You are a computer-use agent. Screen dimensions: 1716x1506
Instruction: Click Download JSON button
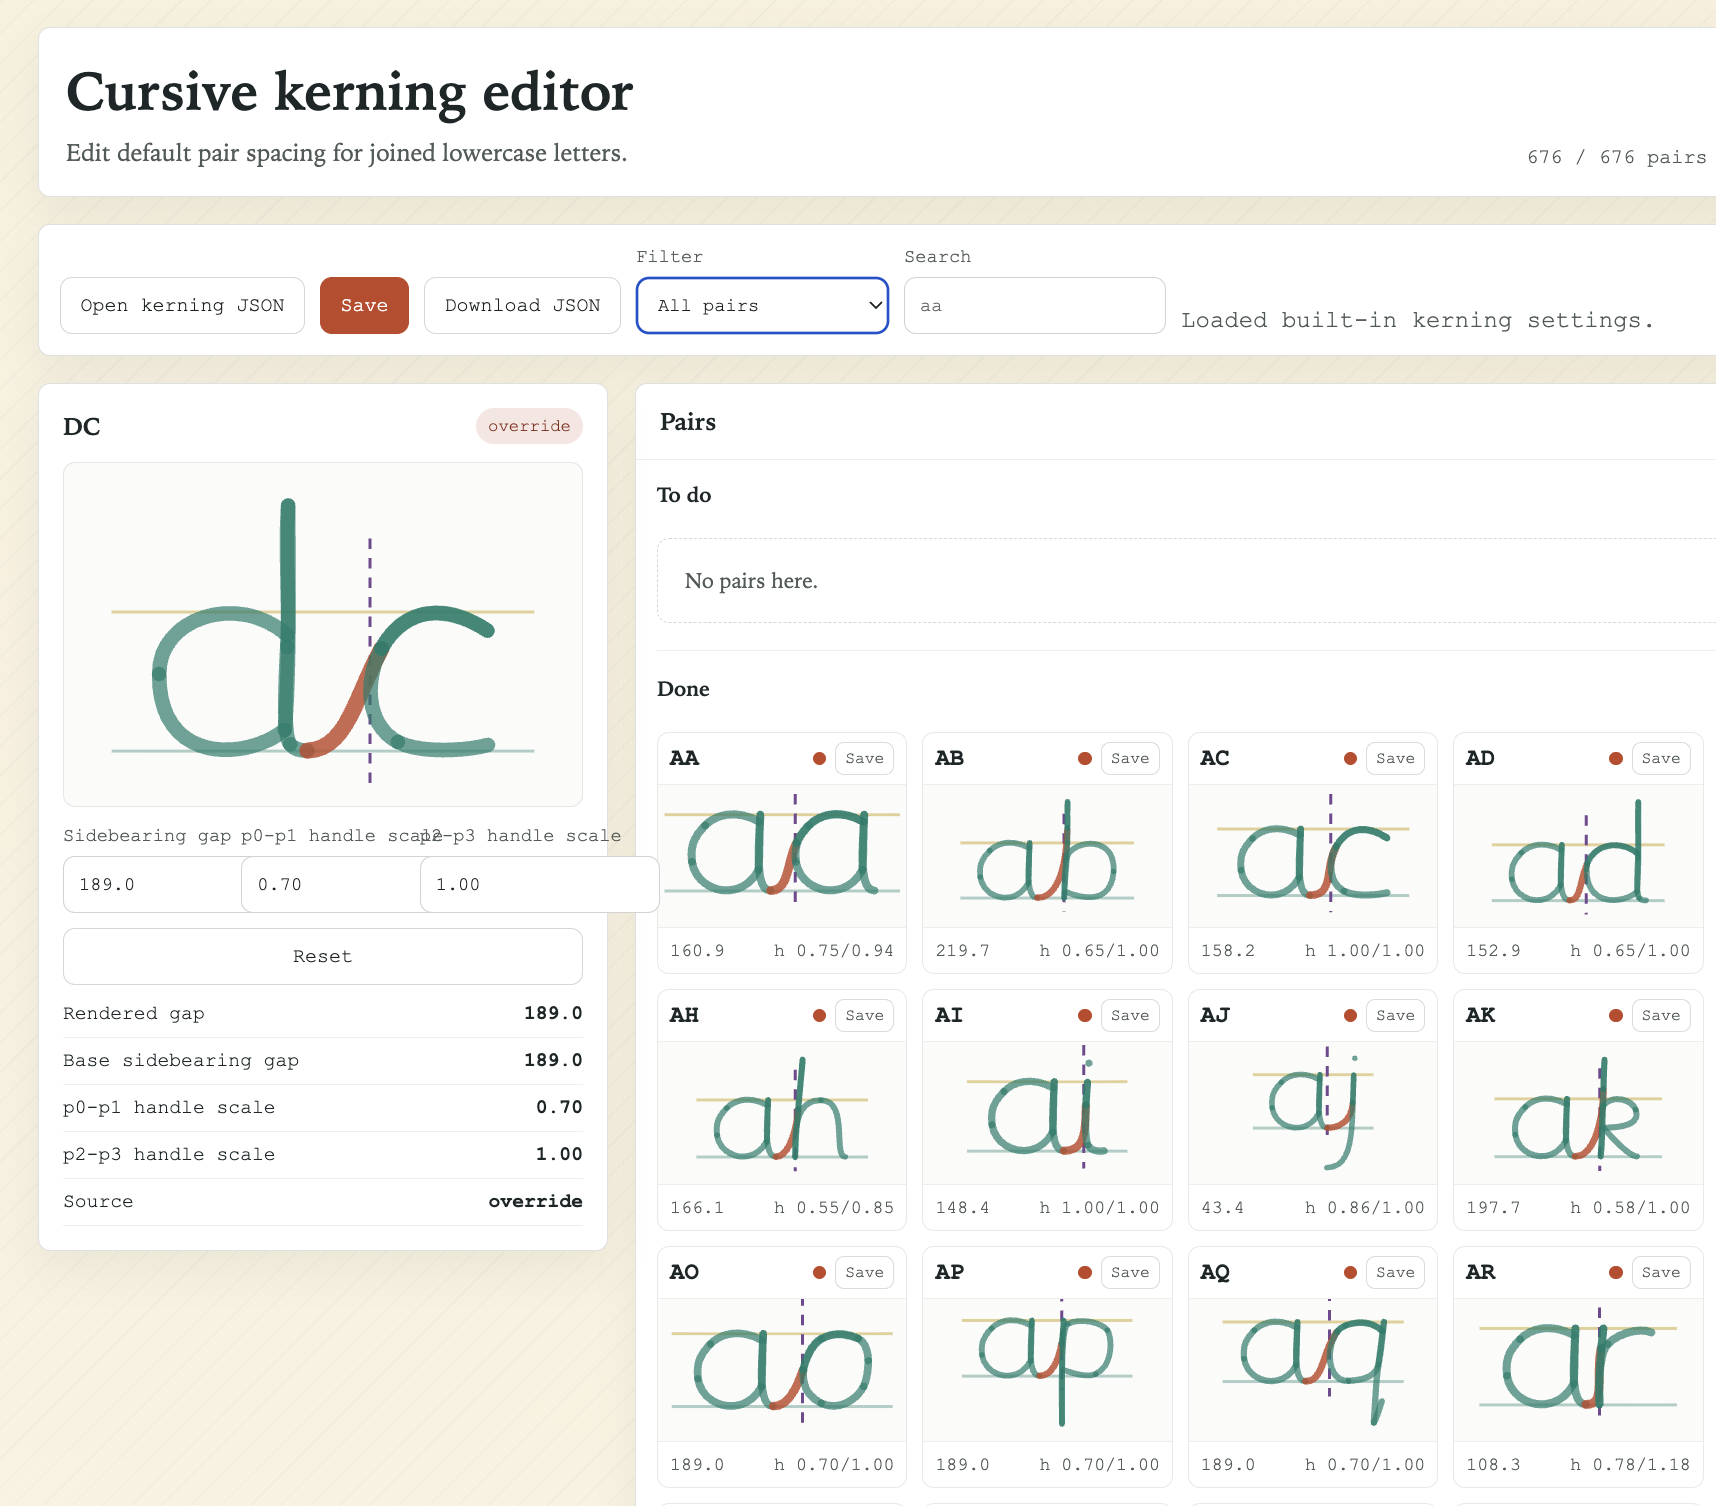click(522, 306)
